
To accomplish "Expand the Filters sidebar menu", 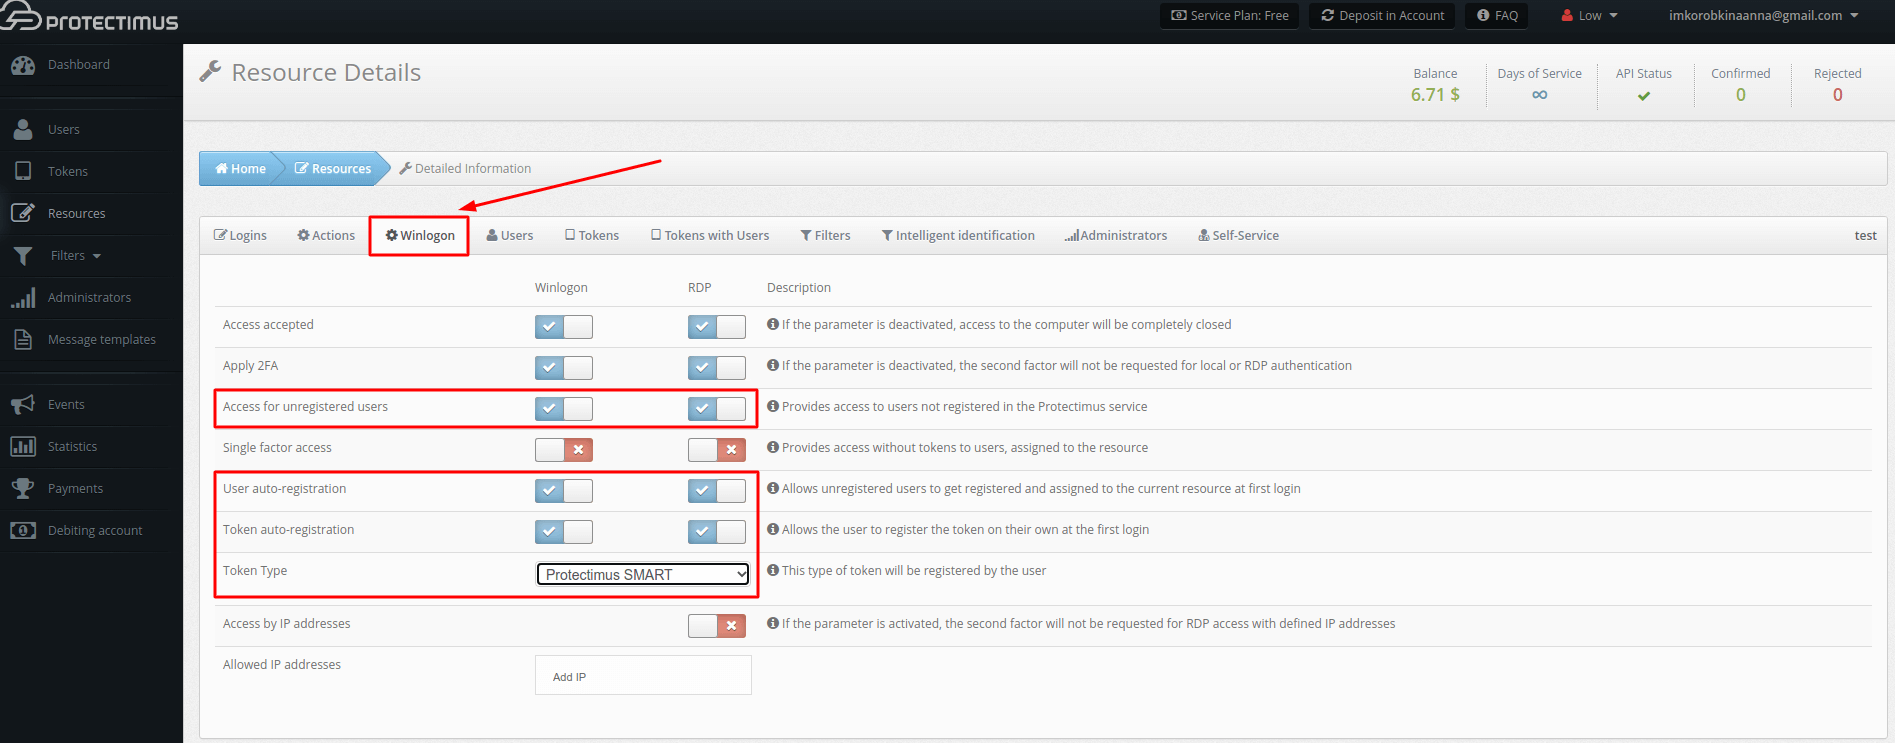I will [x=76, y=256].
